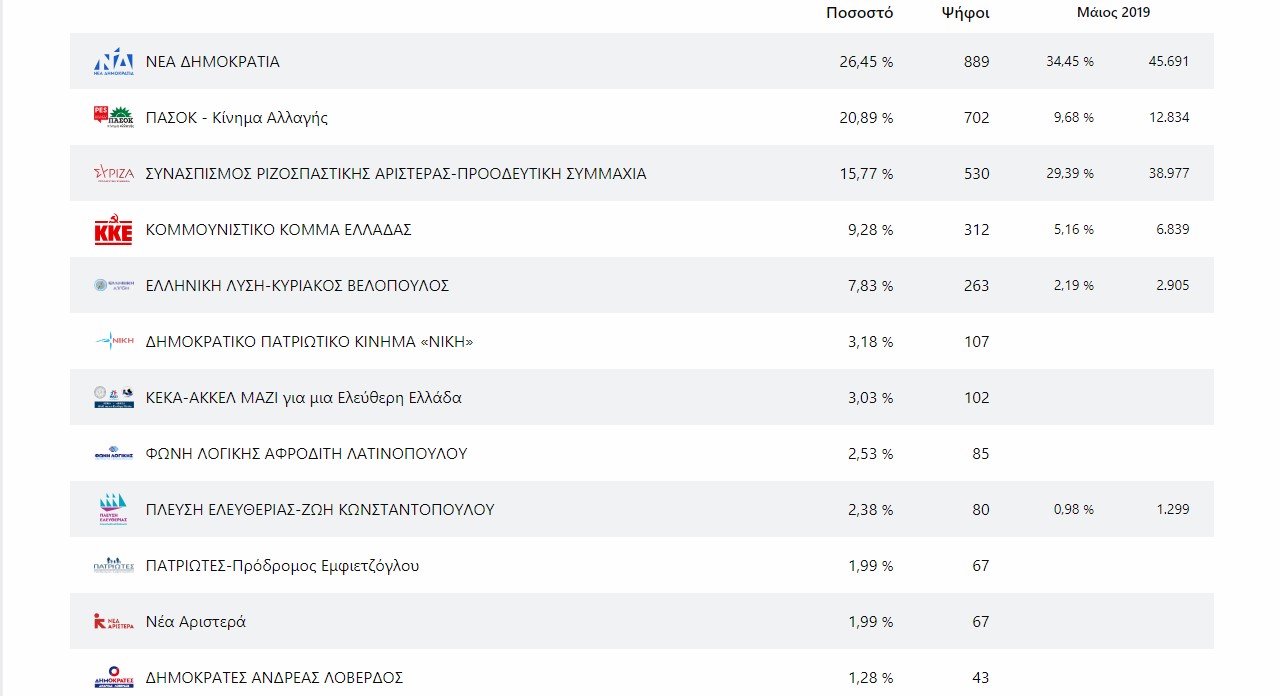Click the Πλεύση Ελευθερίας sailboat logo

[x=113, y=509]
